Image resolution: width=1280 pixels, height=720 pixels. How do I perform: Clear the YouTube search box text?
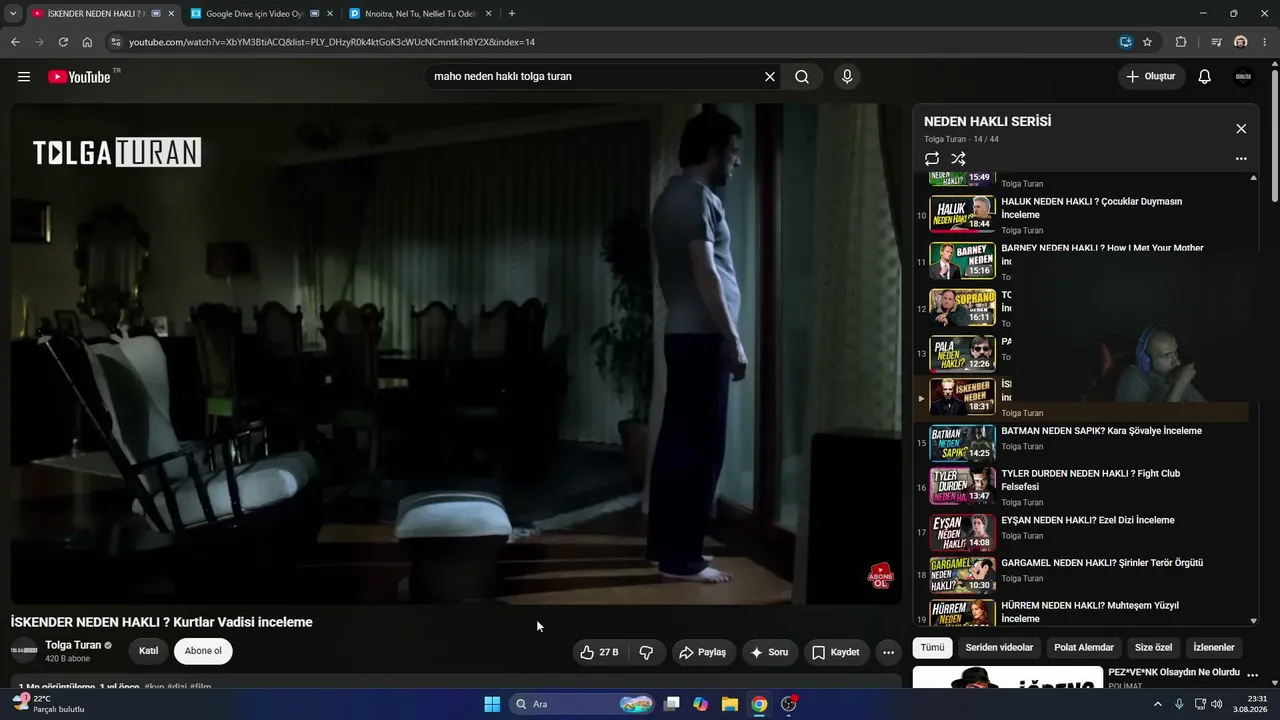tap(770, 77)
